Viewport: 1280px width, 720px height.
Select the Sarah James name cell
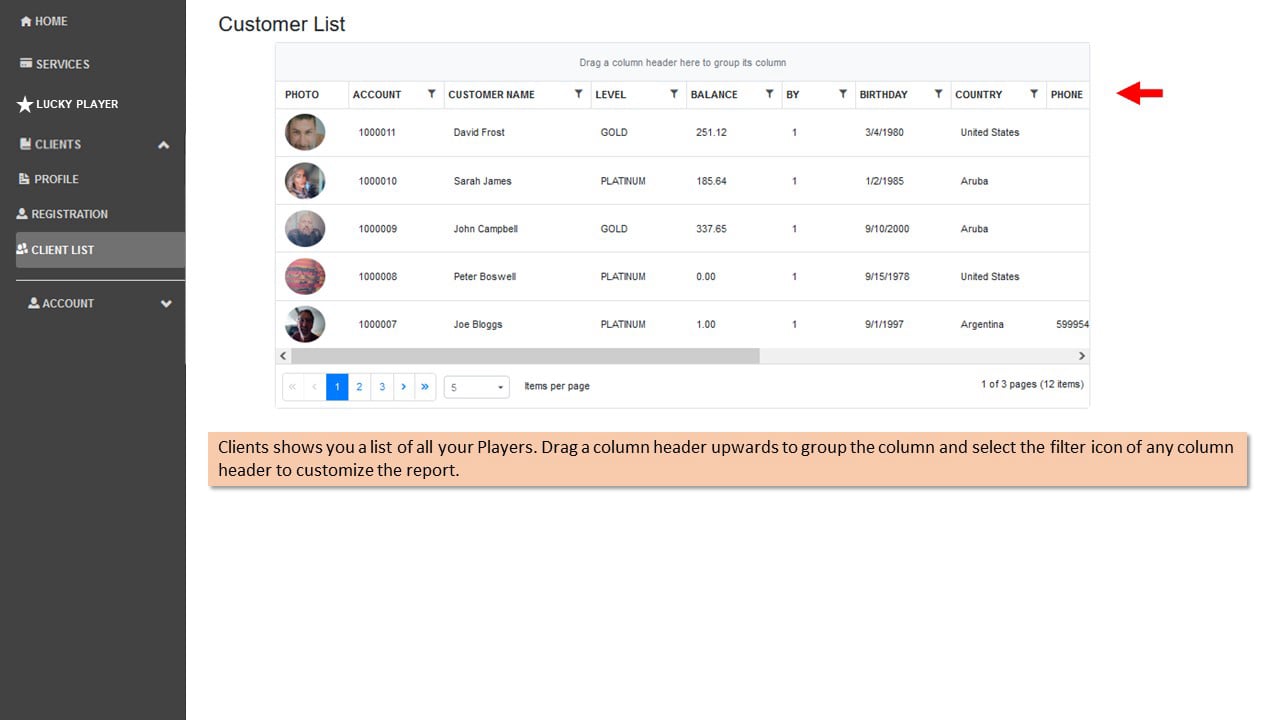(x=482, y=181)
